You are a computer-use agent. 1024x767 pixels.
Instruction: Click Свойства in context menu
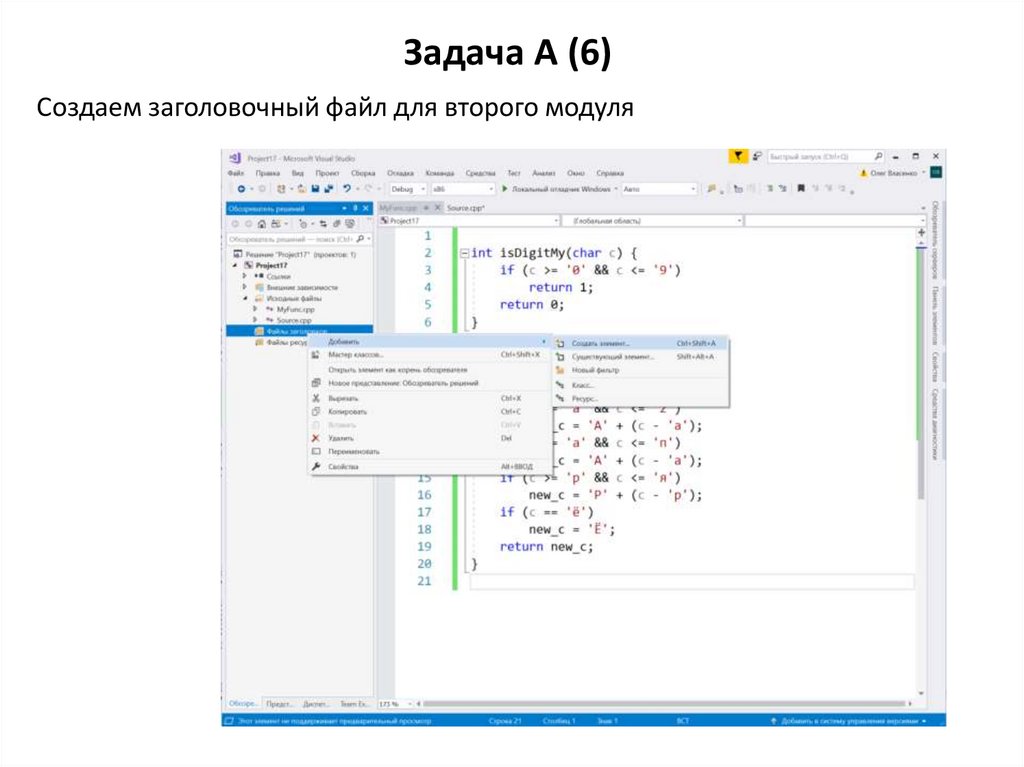(x=430, y=466)
